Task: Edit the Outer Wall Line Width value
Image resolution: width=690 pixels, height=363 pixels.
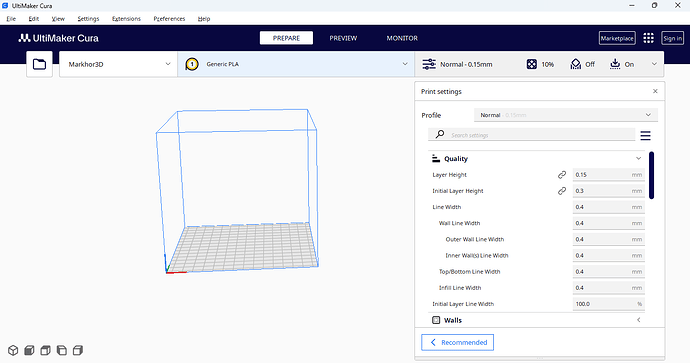Action: pos(609,239)
